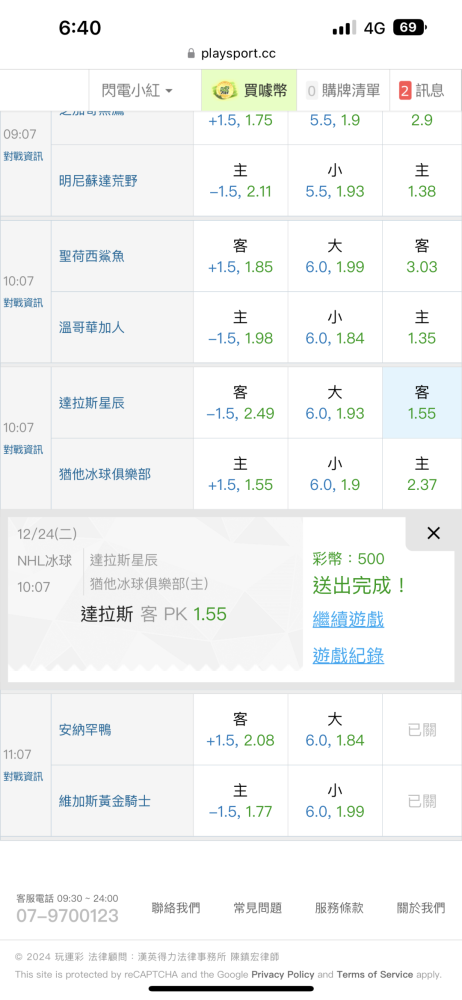Screen dimensions: 462x1000
Task: Expand the 閃電小紅 user dropdown
Action: 138,91
